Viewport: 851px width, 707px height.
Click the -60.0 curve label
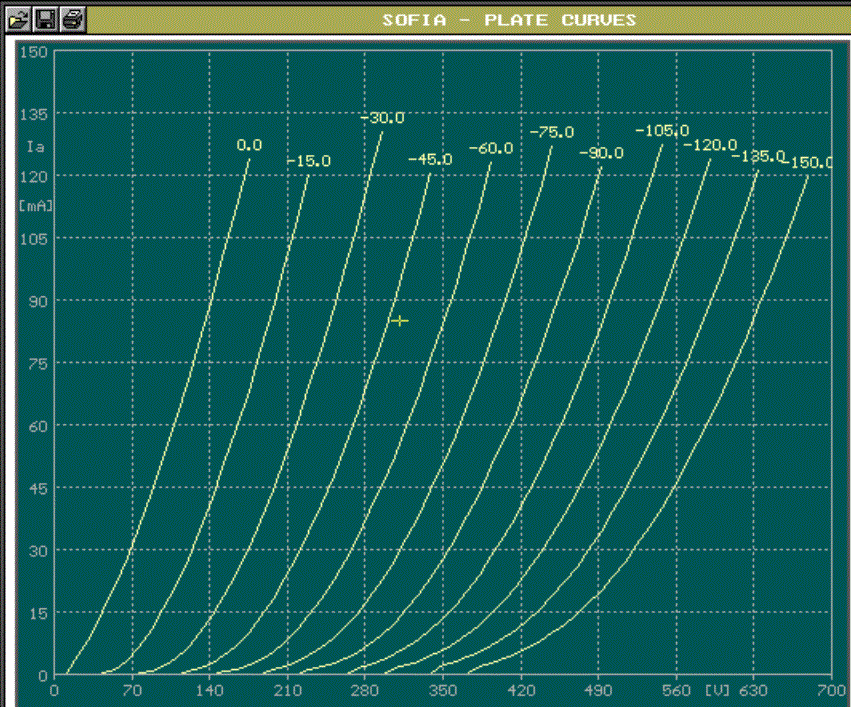[490, 148]
